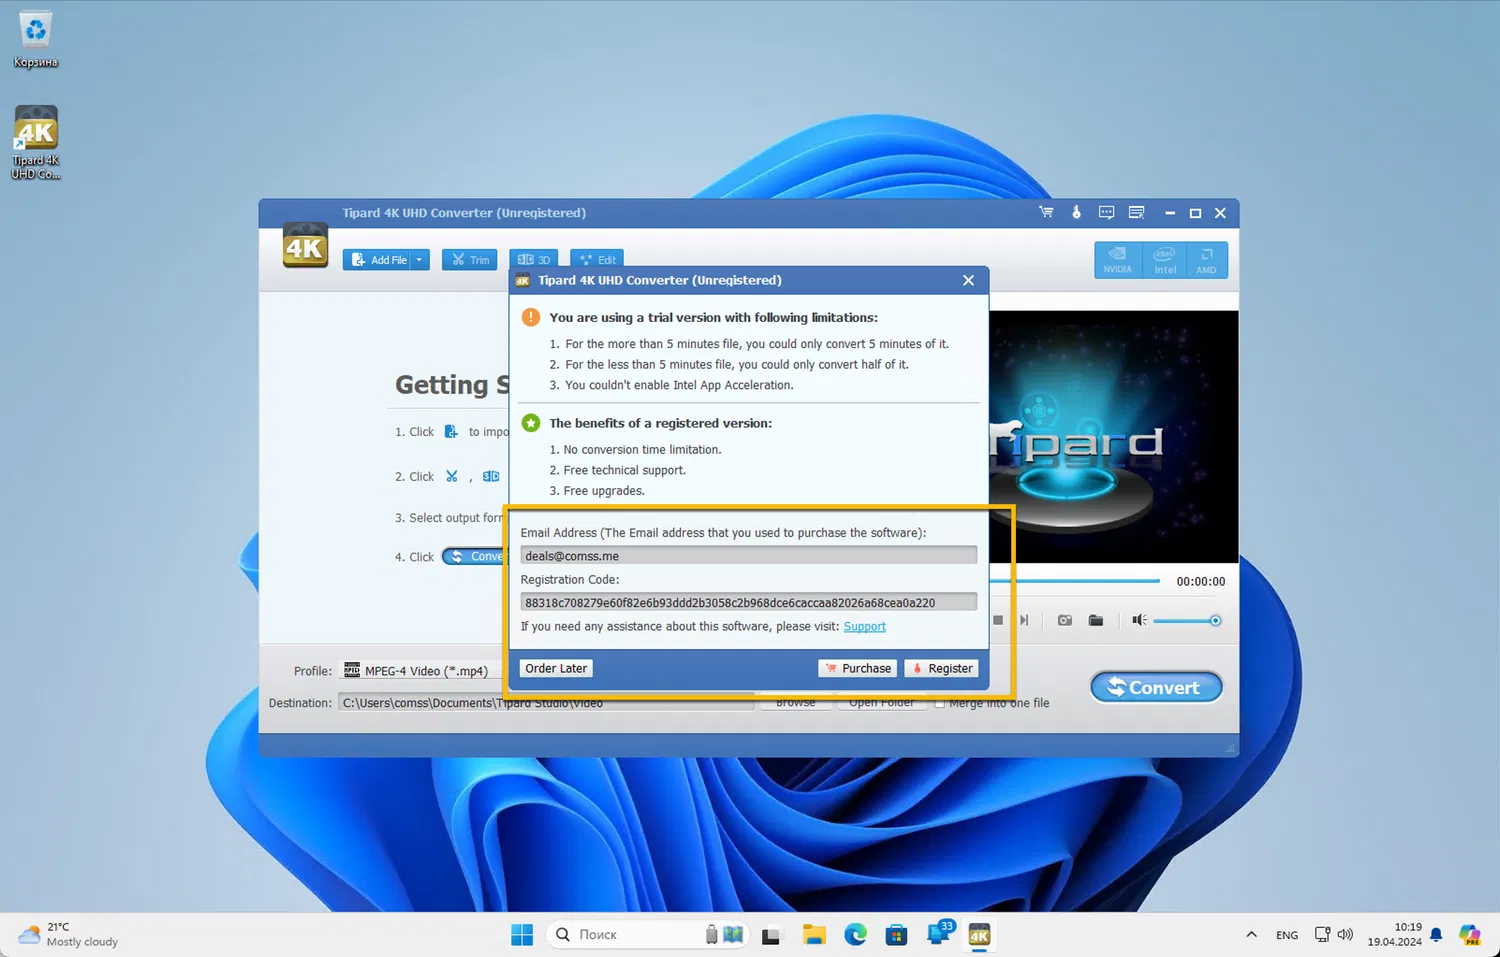Image resolution: width=1500 pixels, height=957 pixels.
Task: Open the Add File dropdown arrow
Action: pos(419,259)
